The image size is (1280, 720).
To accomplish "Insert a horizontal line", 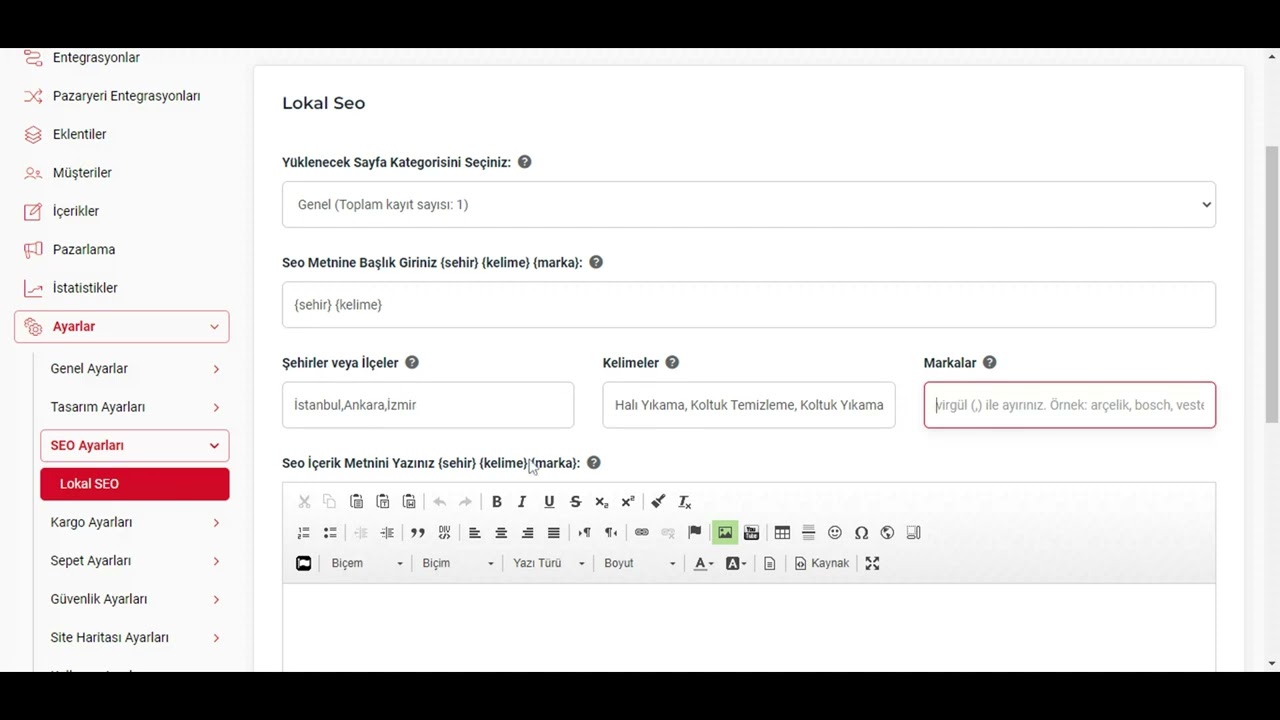I will coord(809,533).
